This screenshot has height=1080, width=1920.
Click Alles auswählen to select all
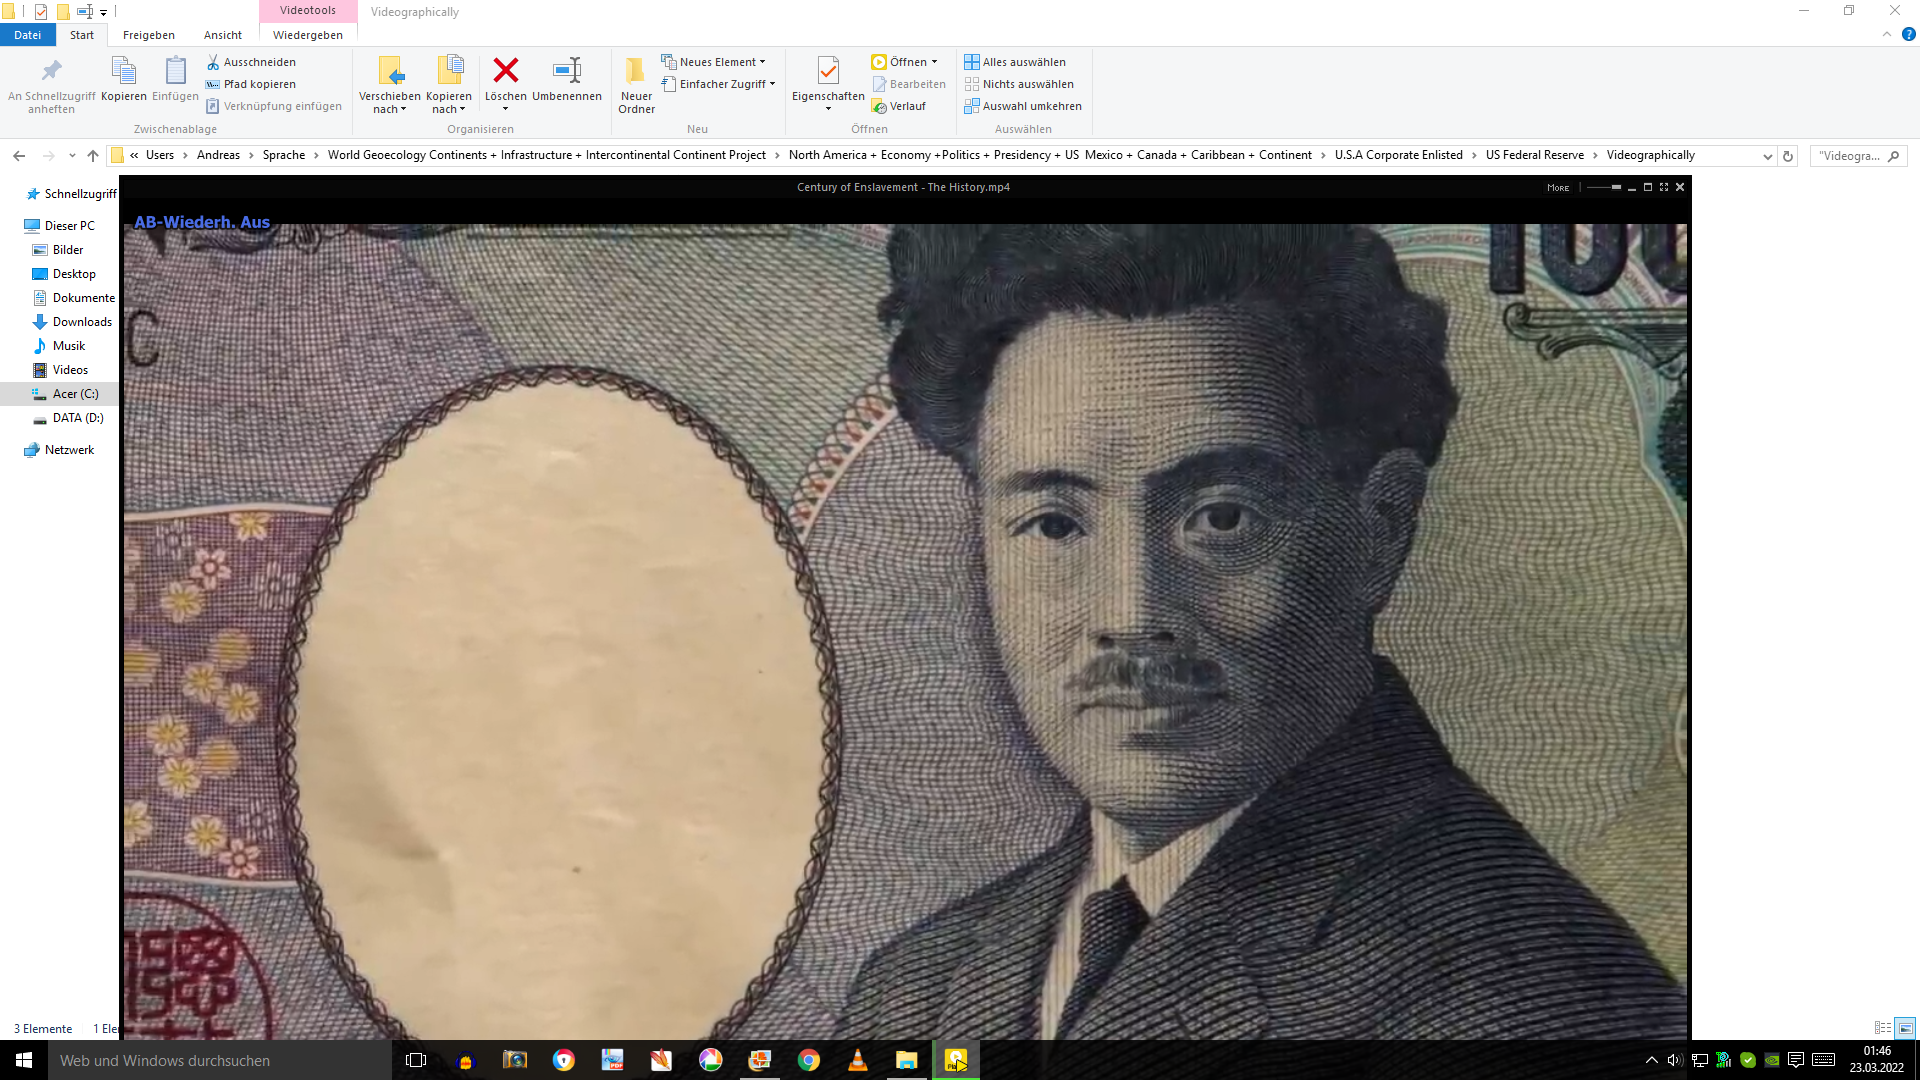tap(1015, 62)
